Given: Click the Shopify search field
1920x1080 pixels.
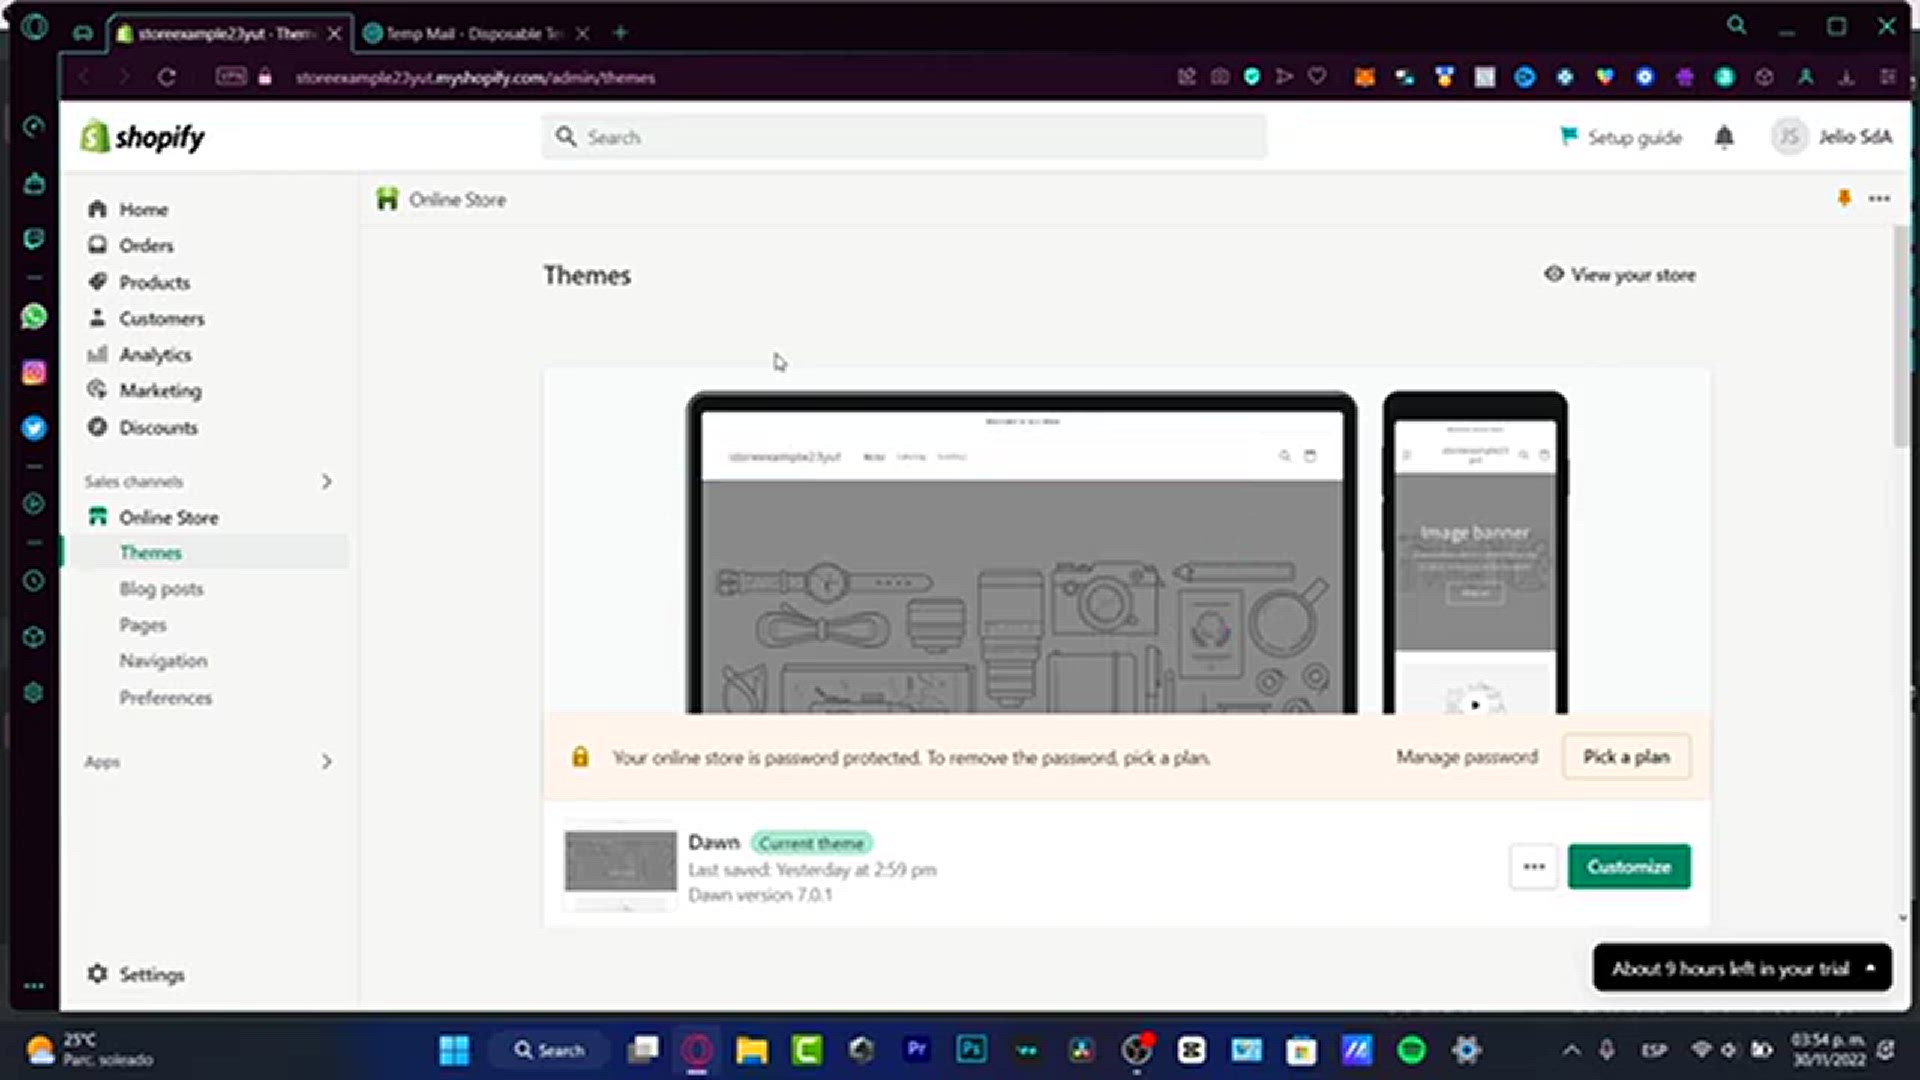Looking at the screenshot, I should click(x=904, y=137).
